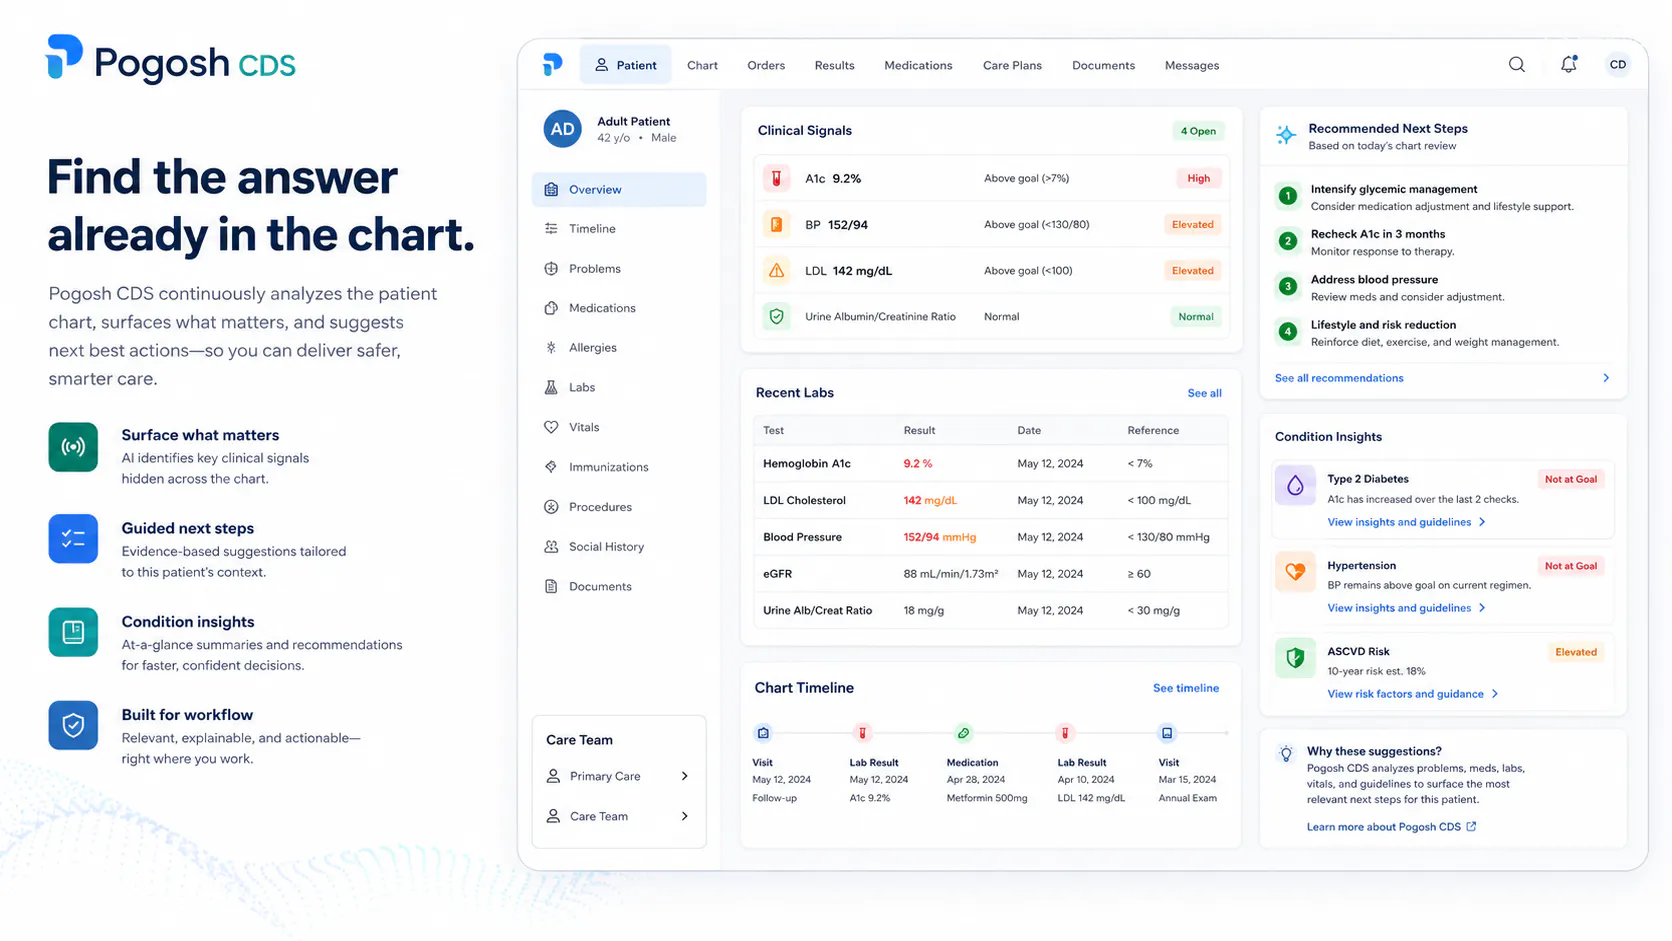Open Documents in the top navigation
This screenshot has width=1672, height=941.
tap(1103, 65)
